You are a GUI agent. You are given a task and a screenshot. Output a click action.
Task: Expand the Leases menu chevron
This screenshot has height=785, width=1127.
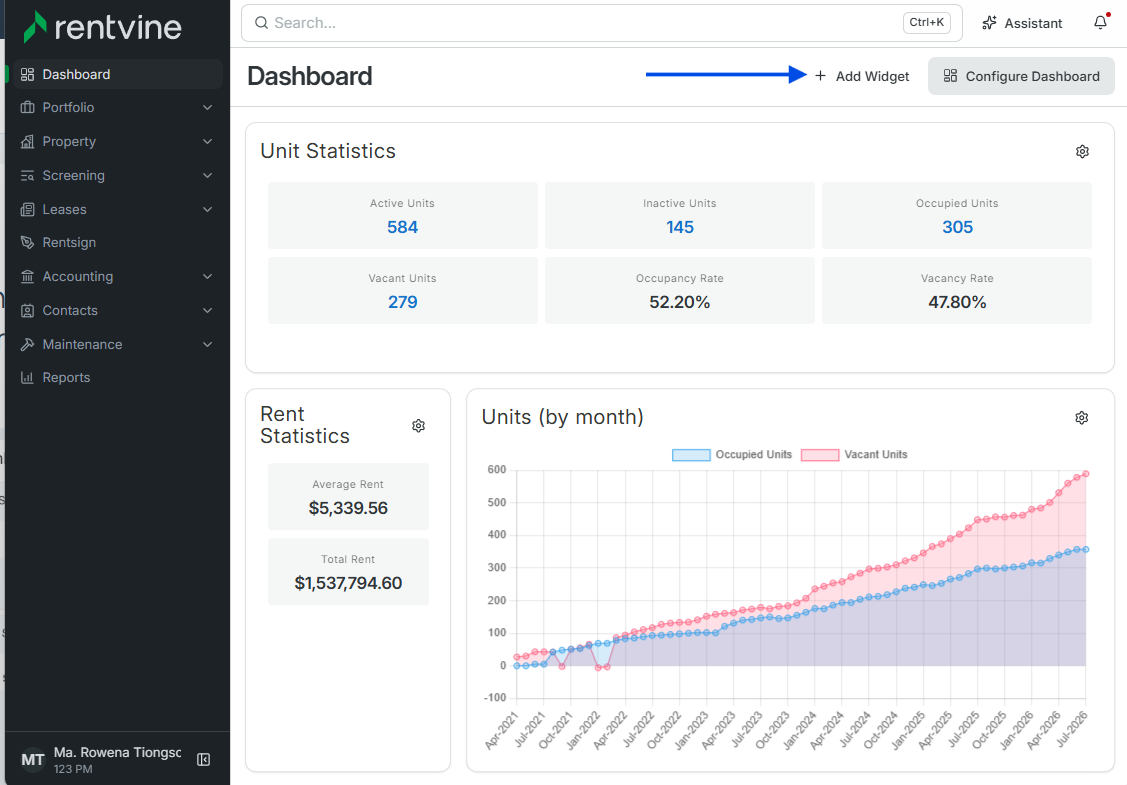pos(208,209)
